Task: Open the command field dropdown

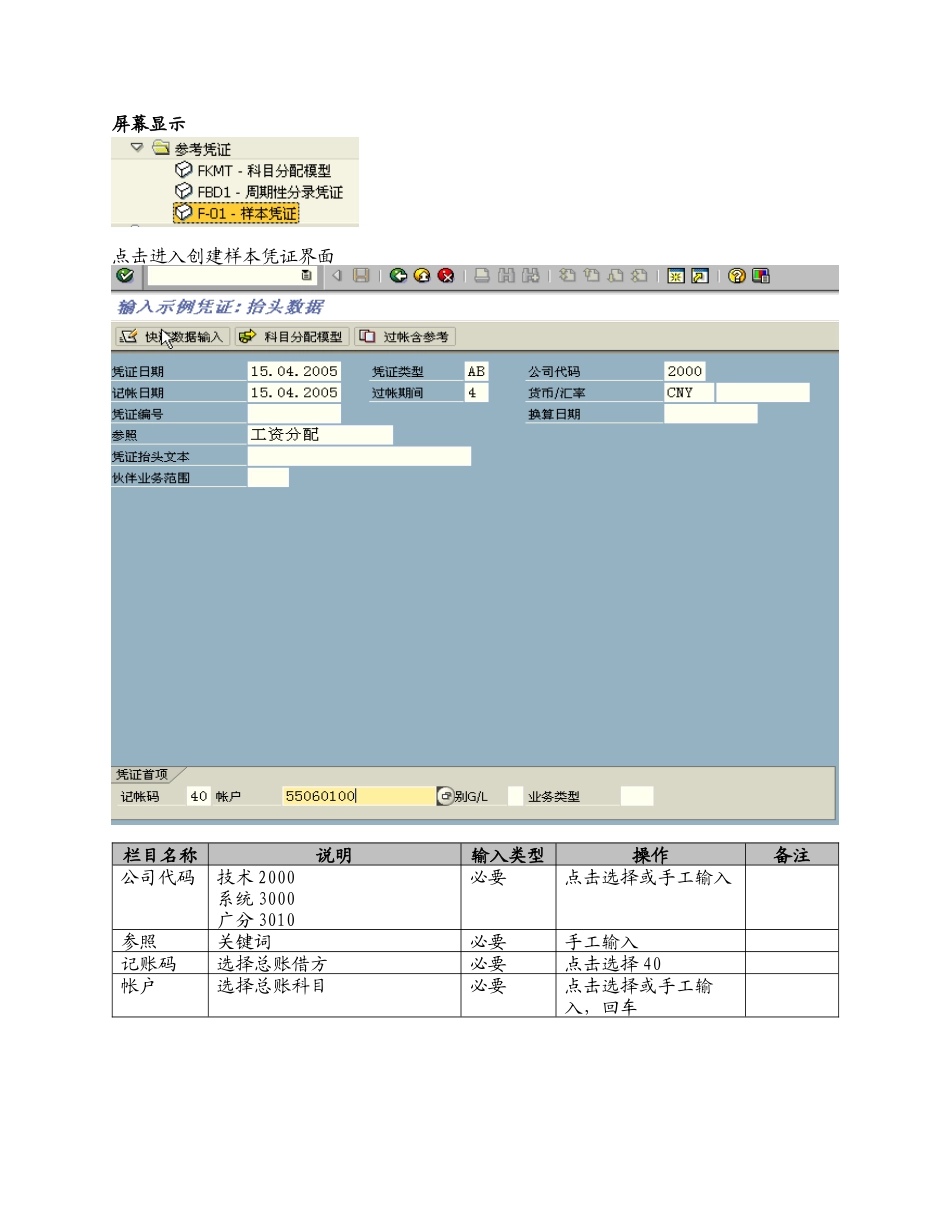Action: [x=307, y=276]
